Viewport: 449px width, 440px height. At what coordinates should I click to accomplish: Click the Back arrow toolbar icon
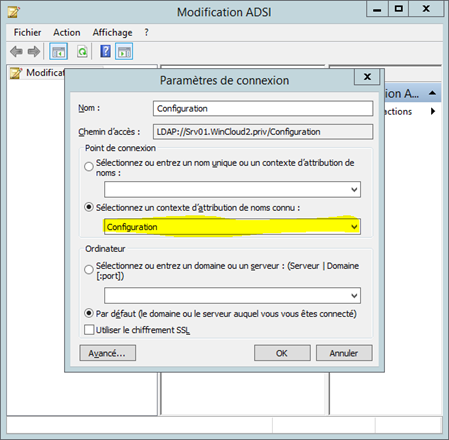tap(16, 52)
